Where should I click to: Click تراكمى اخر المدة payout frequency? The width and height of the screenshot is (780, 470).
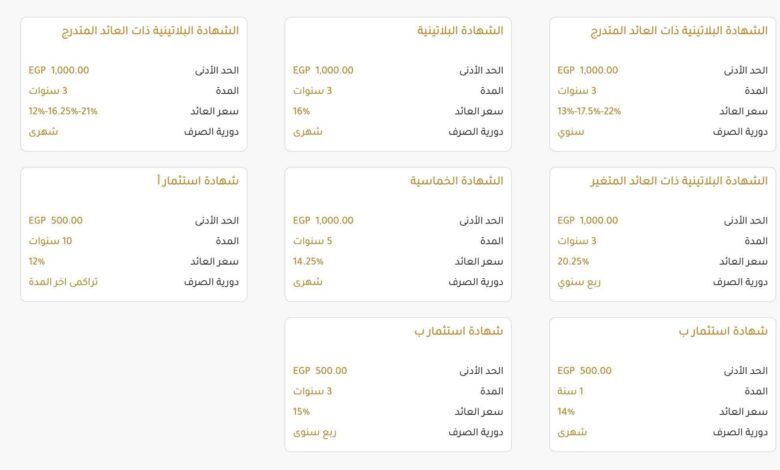(x=63, y=282)
